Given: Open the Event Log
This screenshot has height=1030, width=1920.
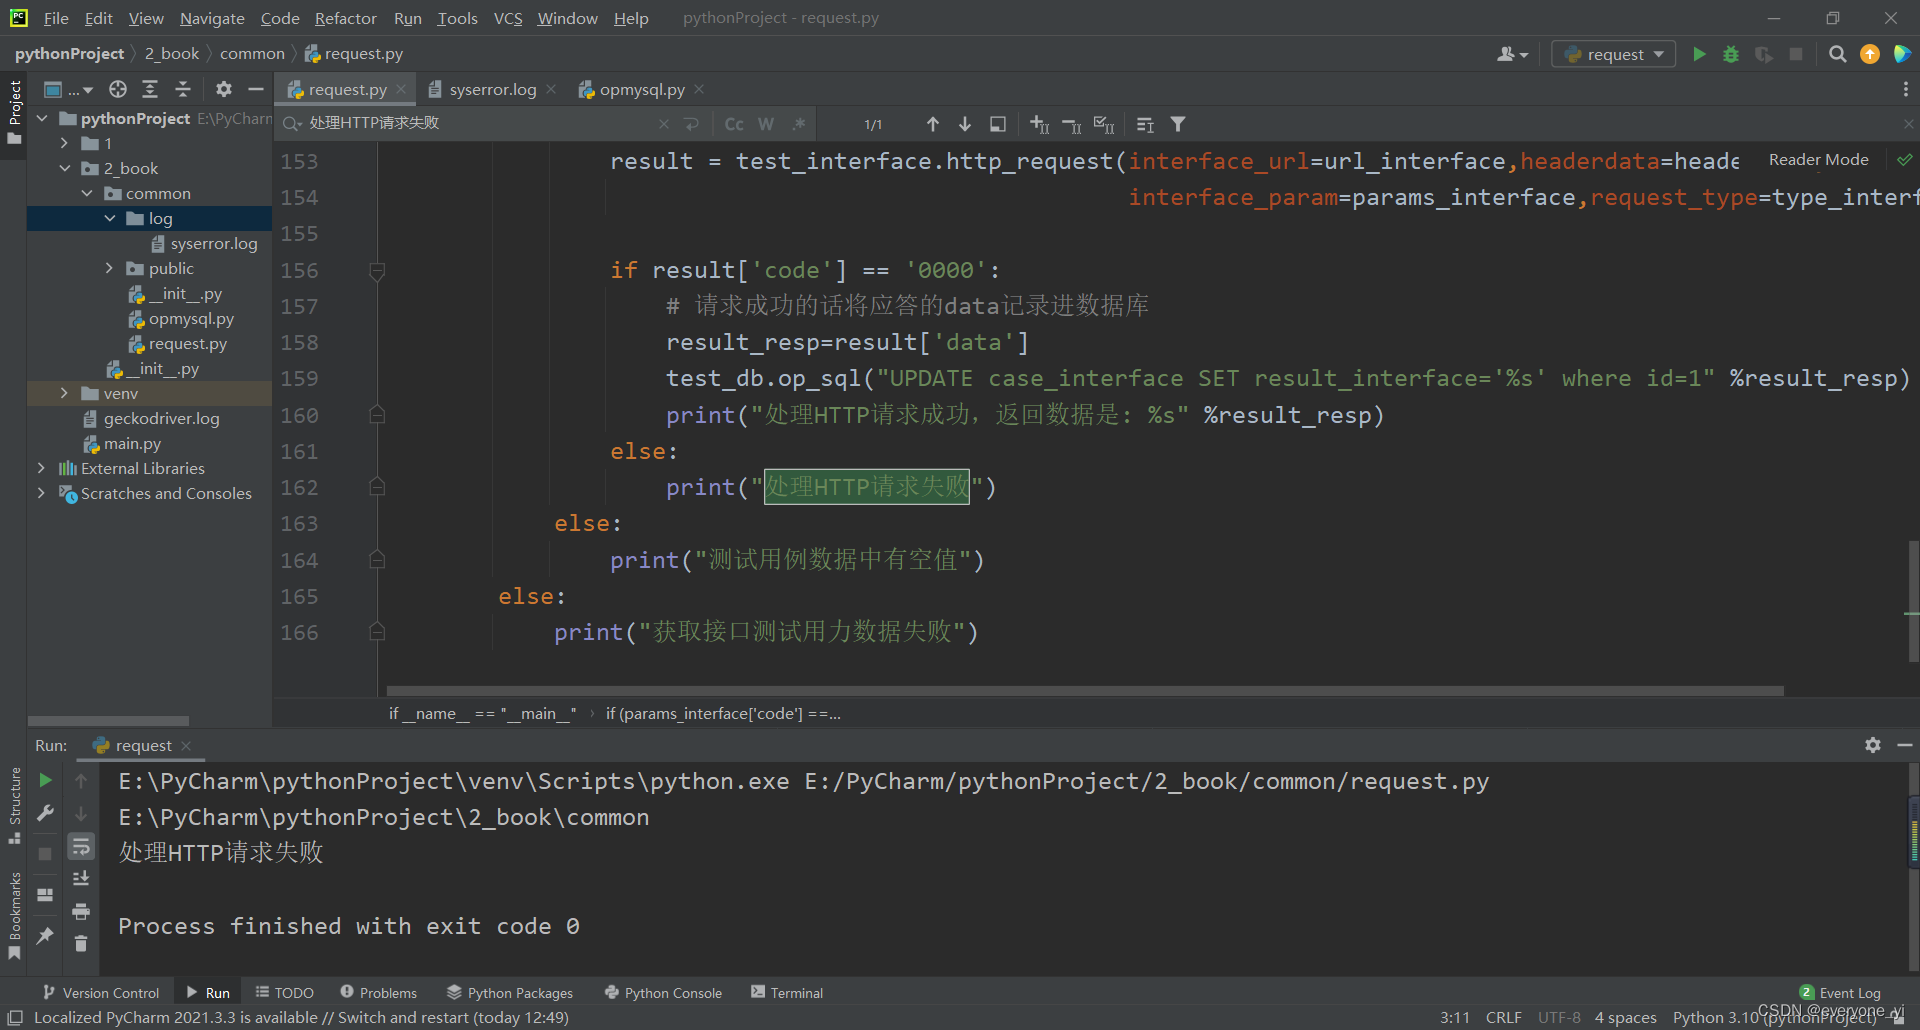Looking at the screenshot, I should point(1840,992).
